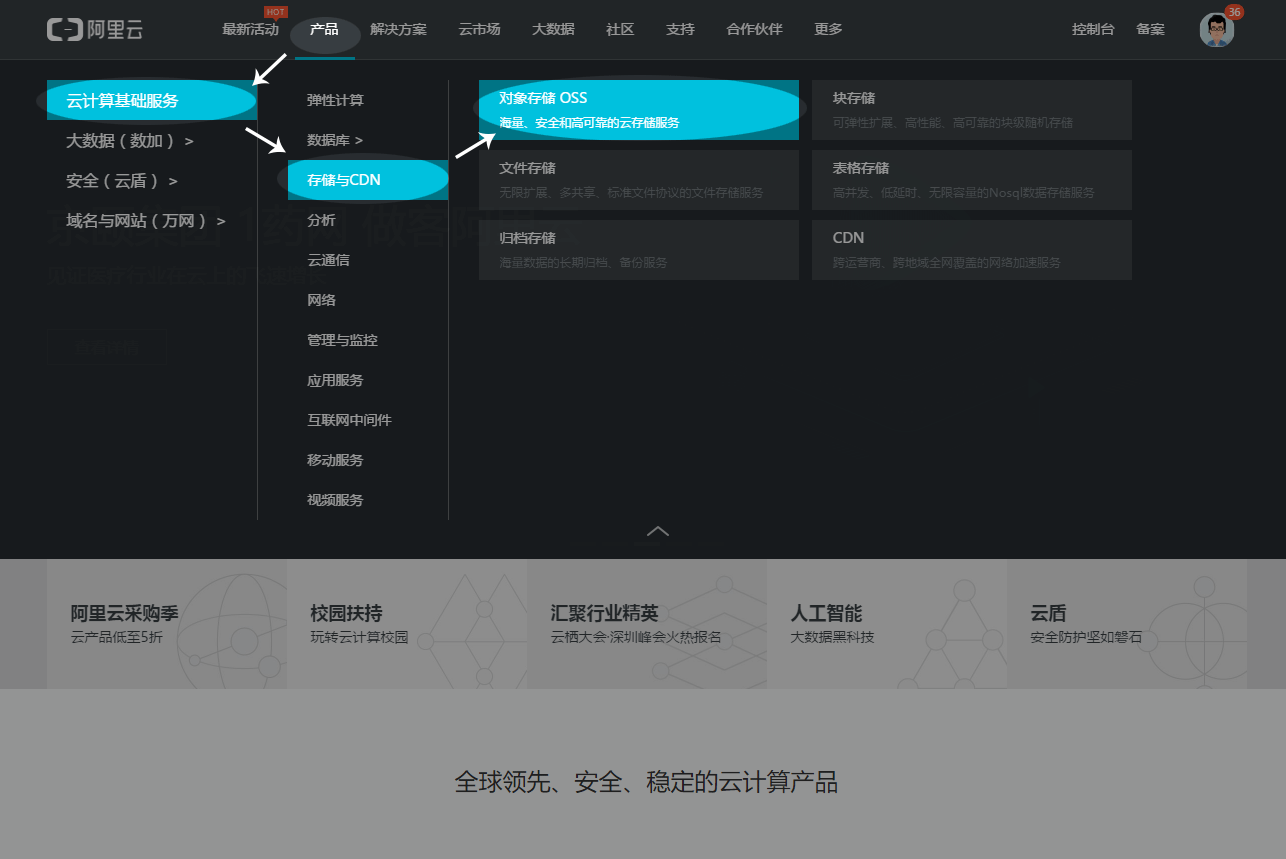Open the CDN product card
This screenshot has height=859, width=1286.
pyautogui.click(x=972, y=250)
